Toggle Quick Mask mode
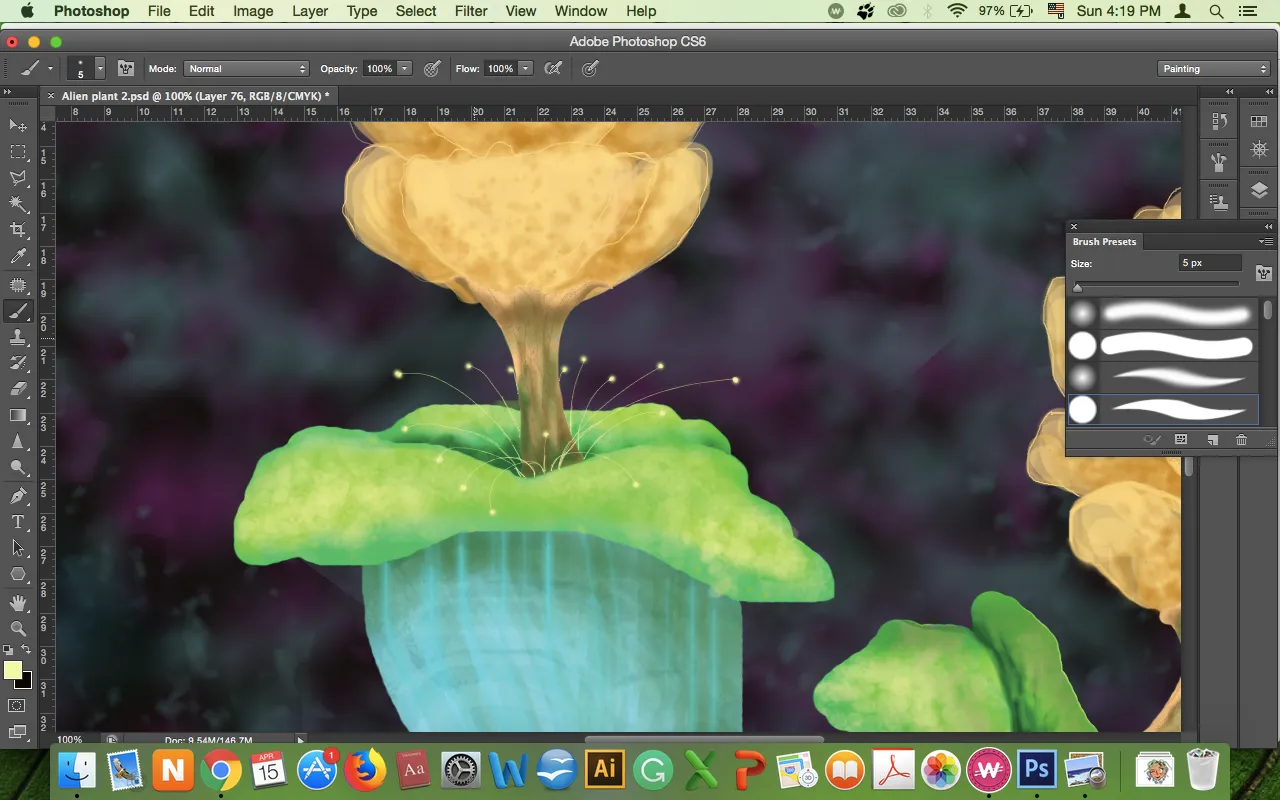Image resolution: width=1280 pixels, height=800 pixels. point(18,706)
